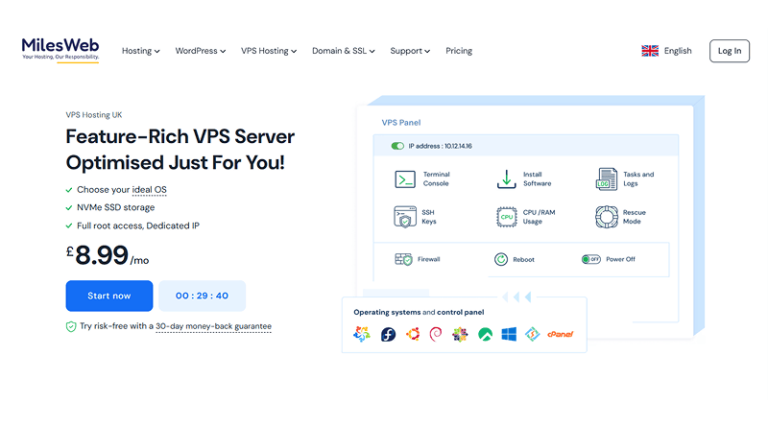Follow the 'ideal OS' link

149,190
